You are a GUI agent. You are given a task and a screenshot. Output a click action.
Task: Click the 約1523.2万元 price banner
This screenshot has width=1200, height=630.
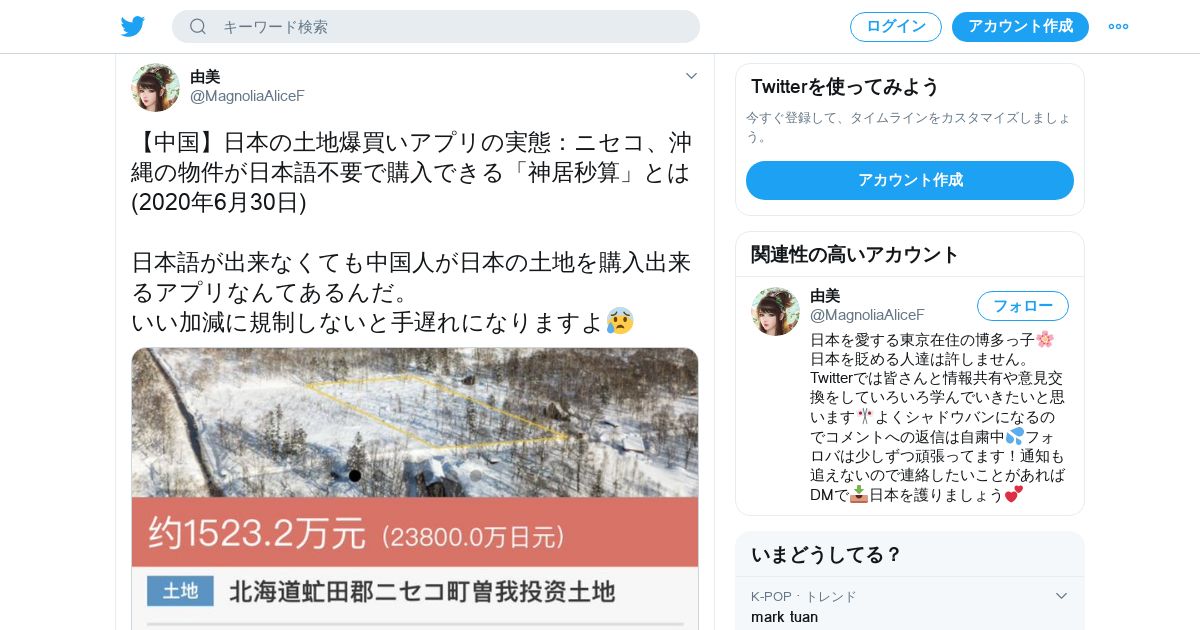point(415,532)
